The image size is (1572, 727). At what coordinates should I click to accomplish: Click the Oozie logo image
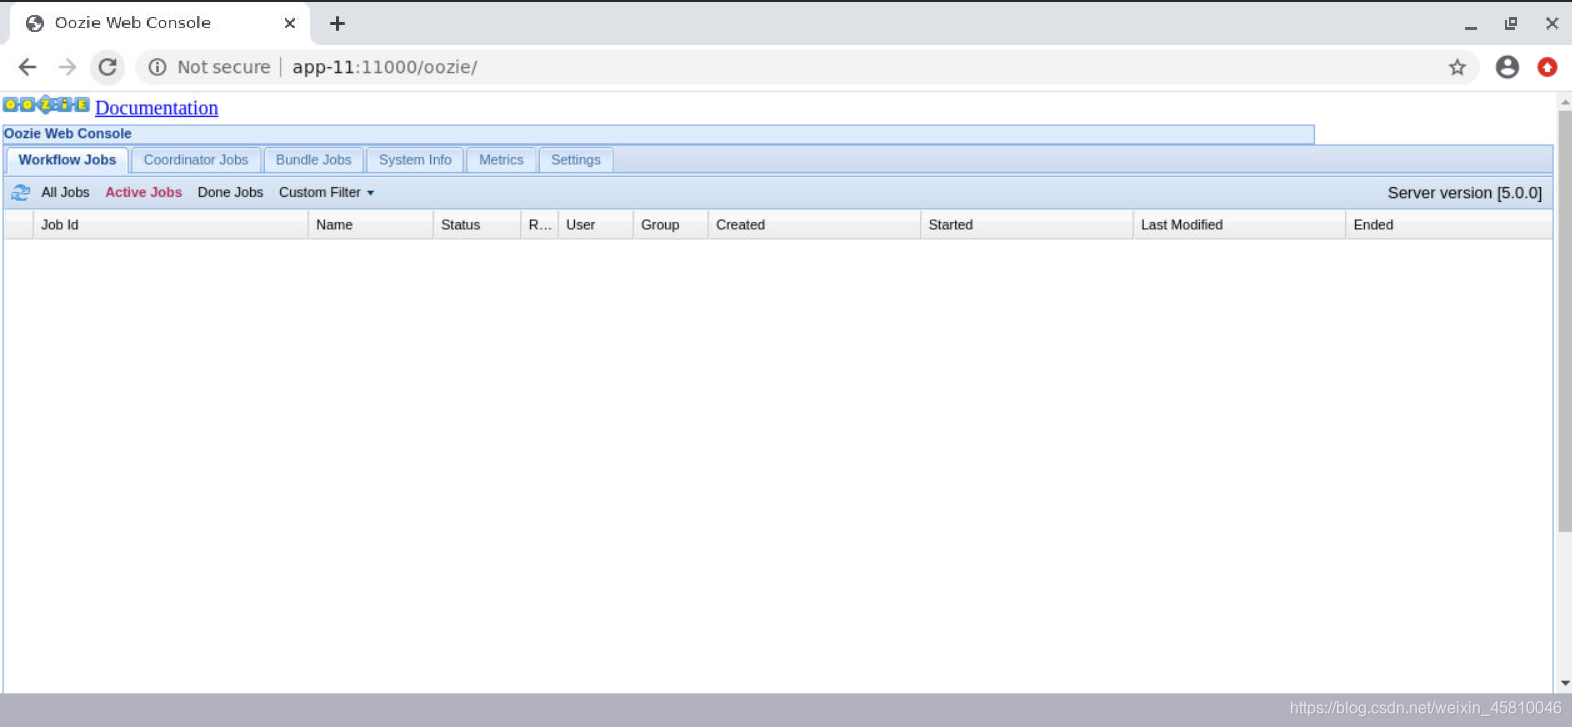[46, 105]
